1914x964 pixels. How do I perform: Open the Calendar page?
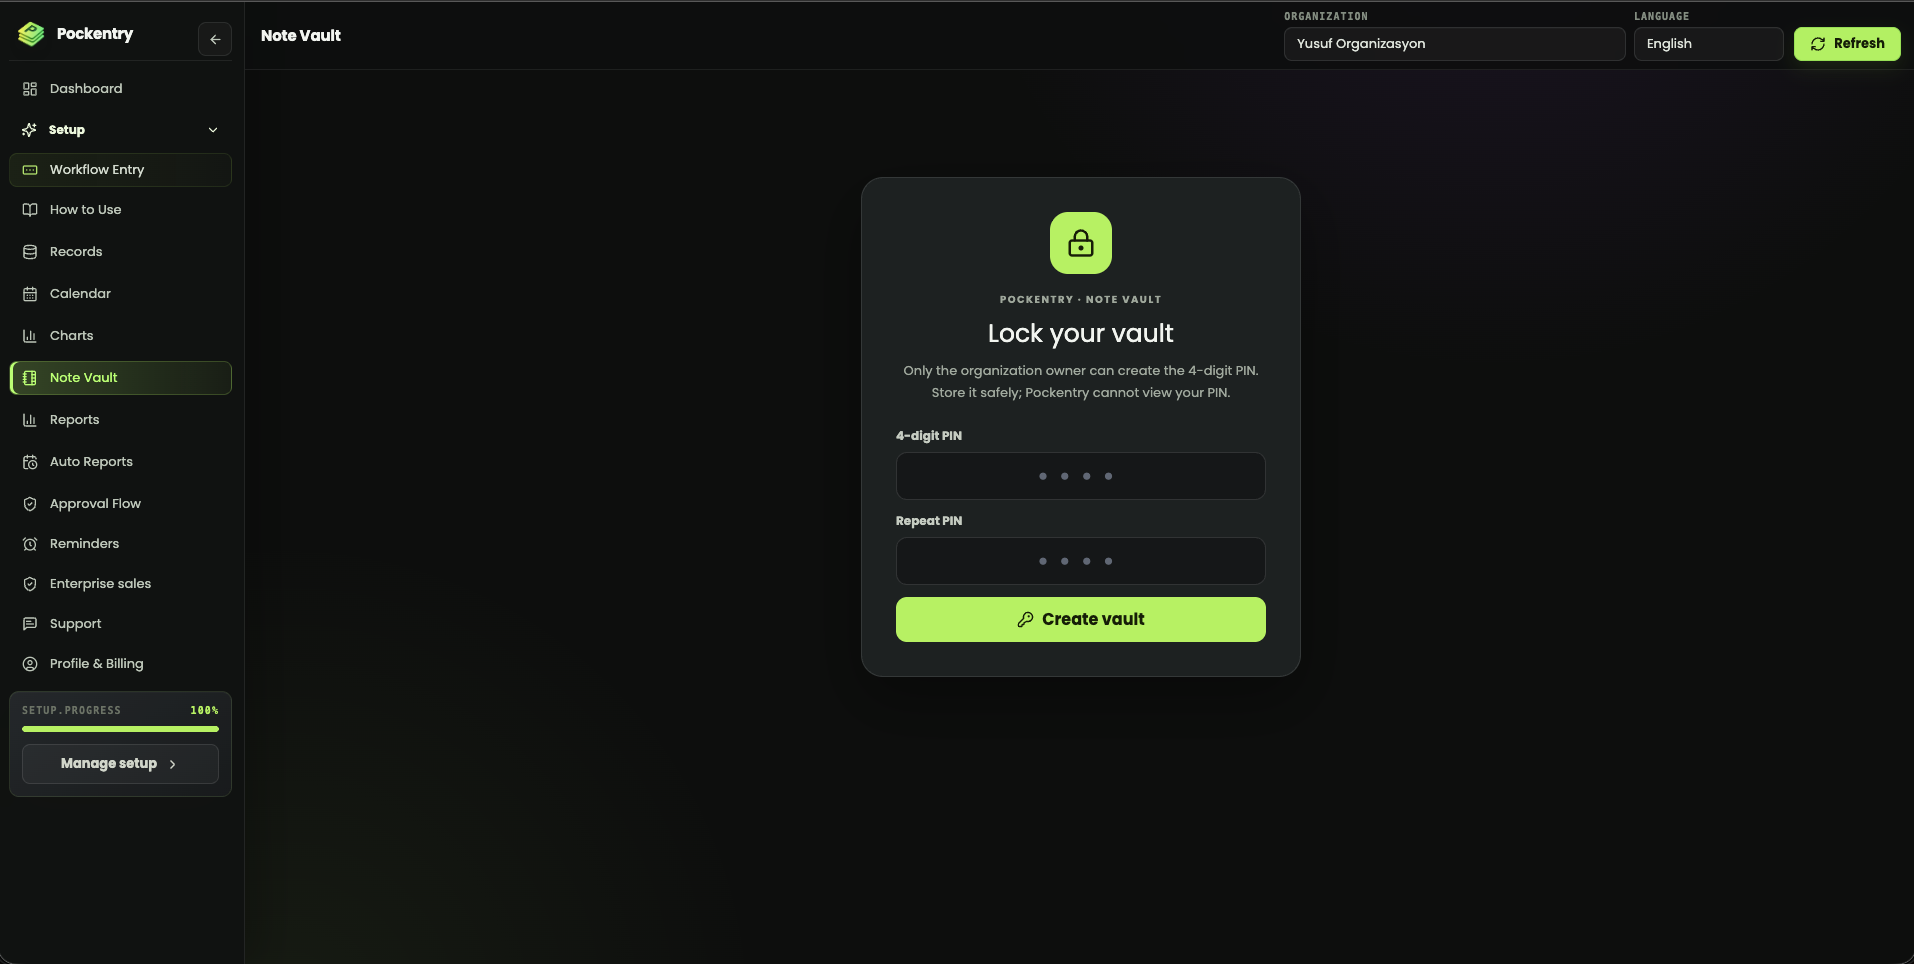coord(120,294)
